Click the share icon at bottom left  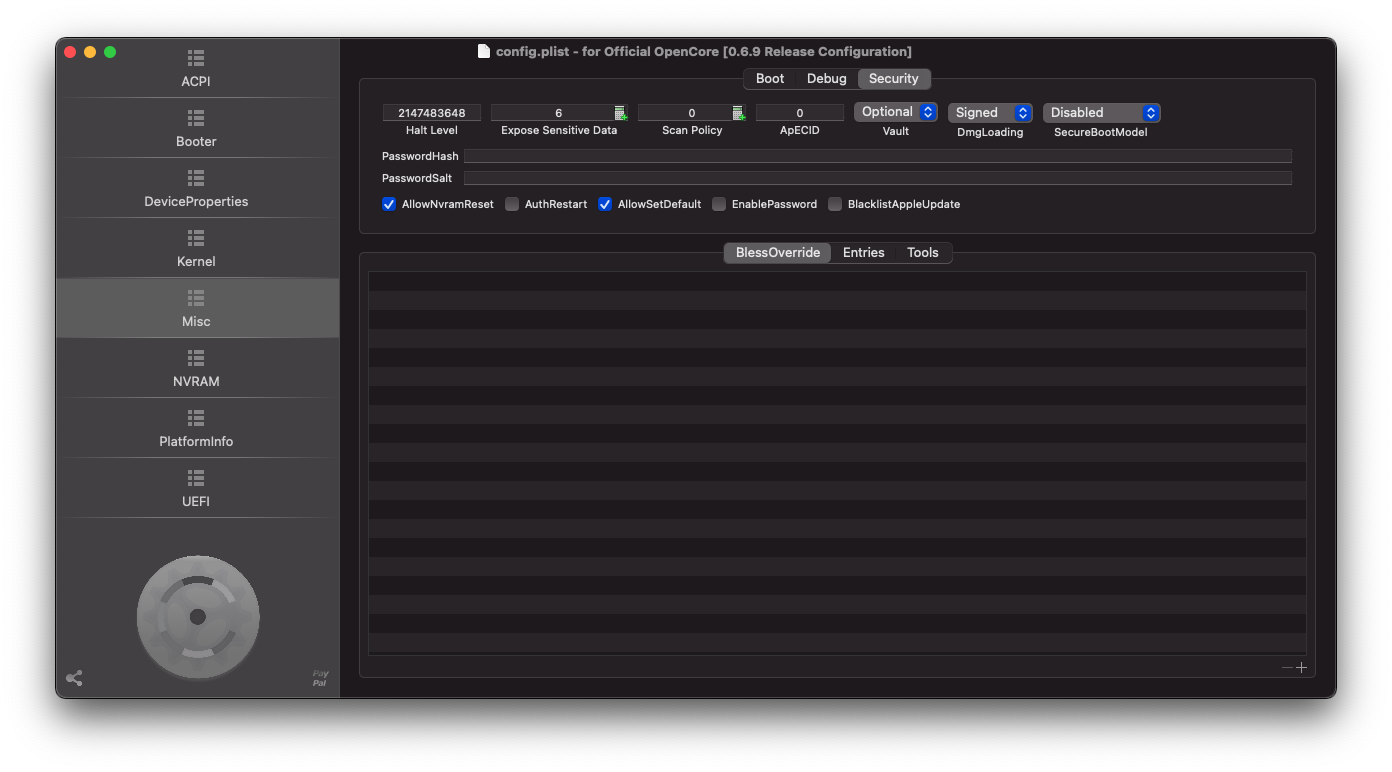click(x=74, y=678)
